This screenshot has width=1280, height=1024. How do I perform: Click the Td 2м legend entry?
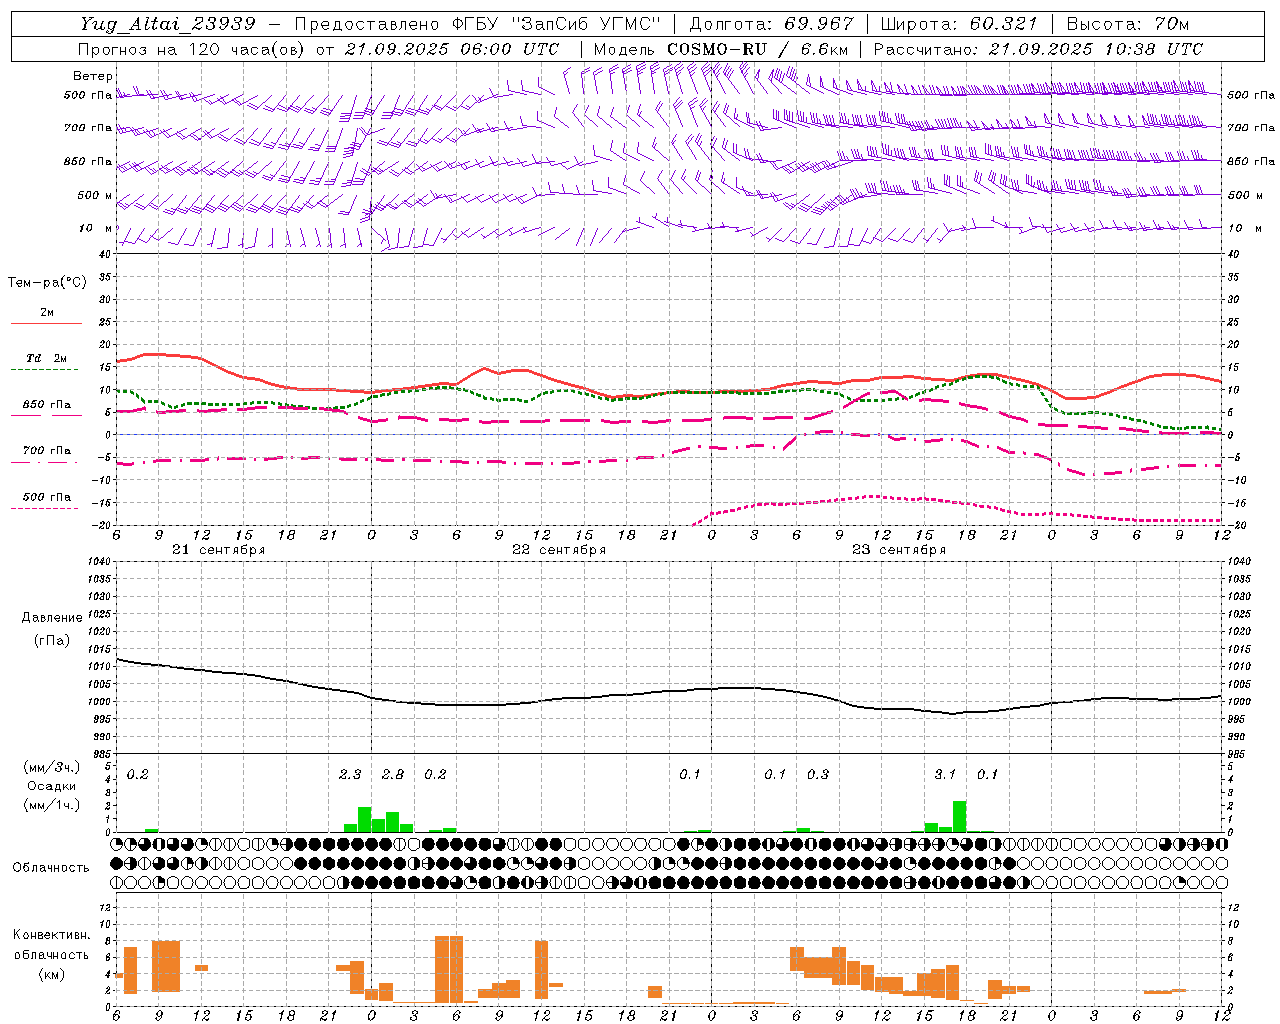[47, 358]
